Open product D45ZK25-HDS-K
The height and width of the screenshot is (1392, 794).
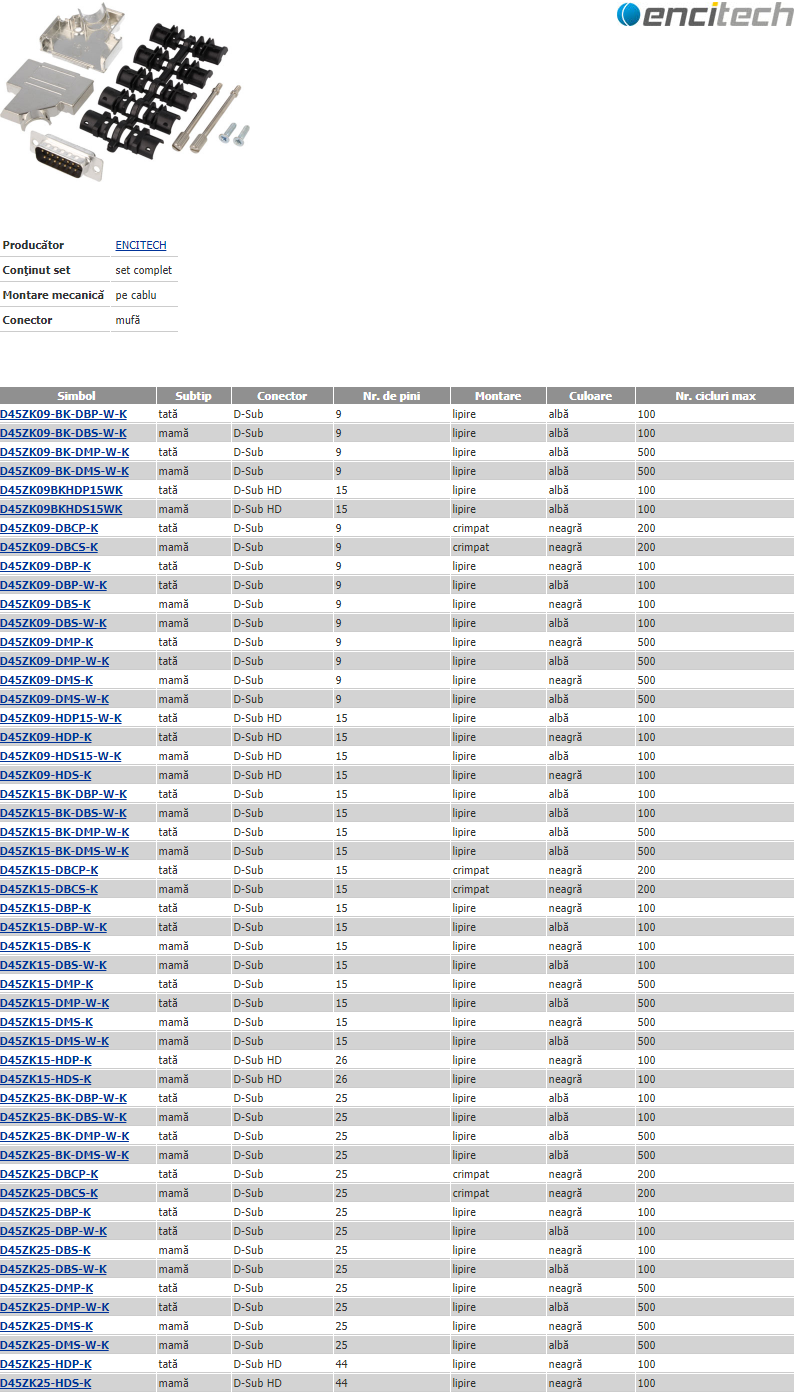(46, 1383)
